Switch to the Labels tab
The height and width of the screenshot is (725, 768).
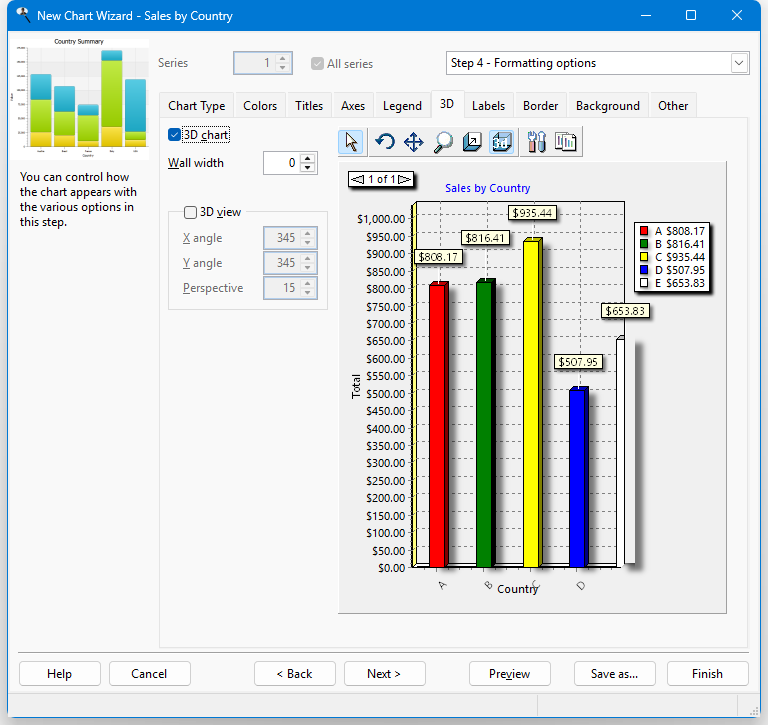pos(488,106)
